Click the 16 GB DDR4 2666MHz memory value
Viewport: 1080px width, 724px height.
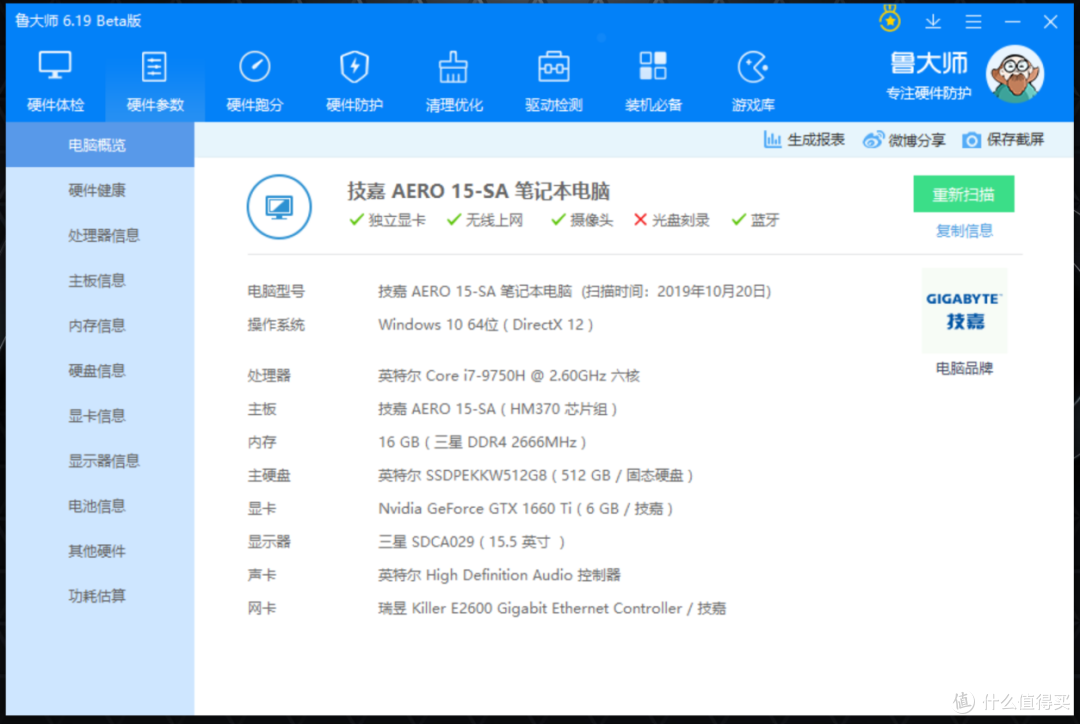pyautogui.click(x=482, y=442)
